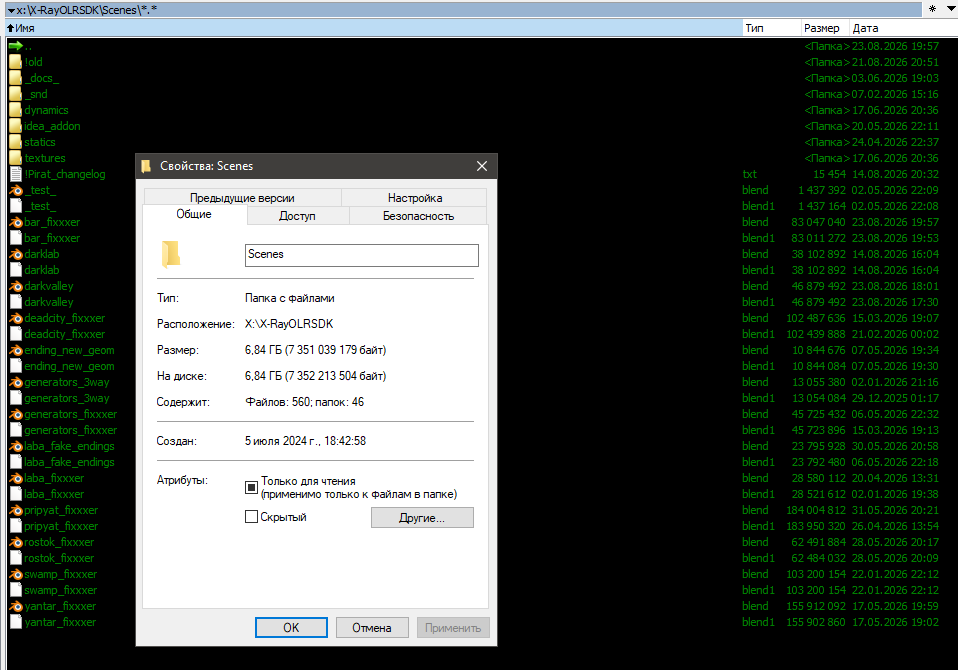Click Blender icon of darklab blend file
The width and height of the screenshot is (958, 670).
pyautogui.click(x=16, y=254)
